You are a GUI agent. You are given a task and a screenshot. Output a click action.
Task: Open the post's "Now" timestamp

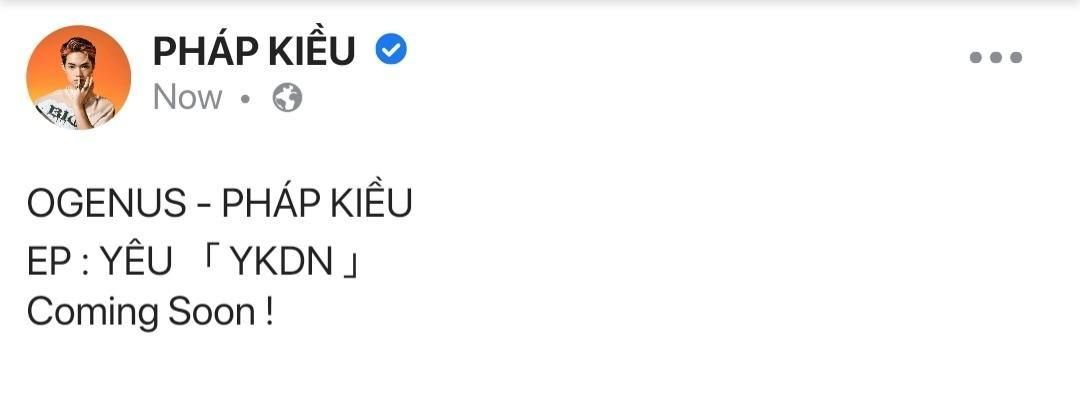click(187, 98)
